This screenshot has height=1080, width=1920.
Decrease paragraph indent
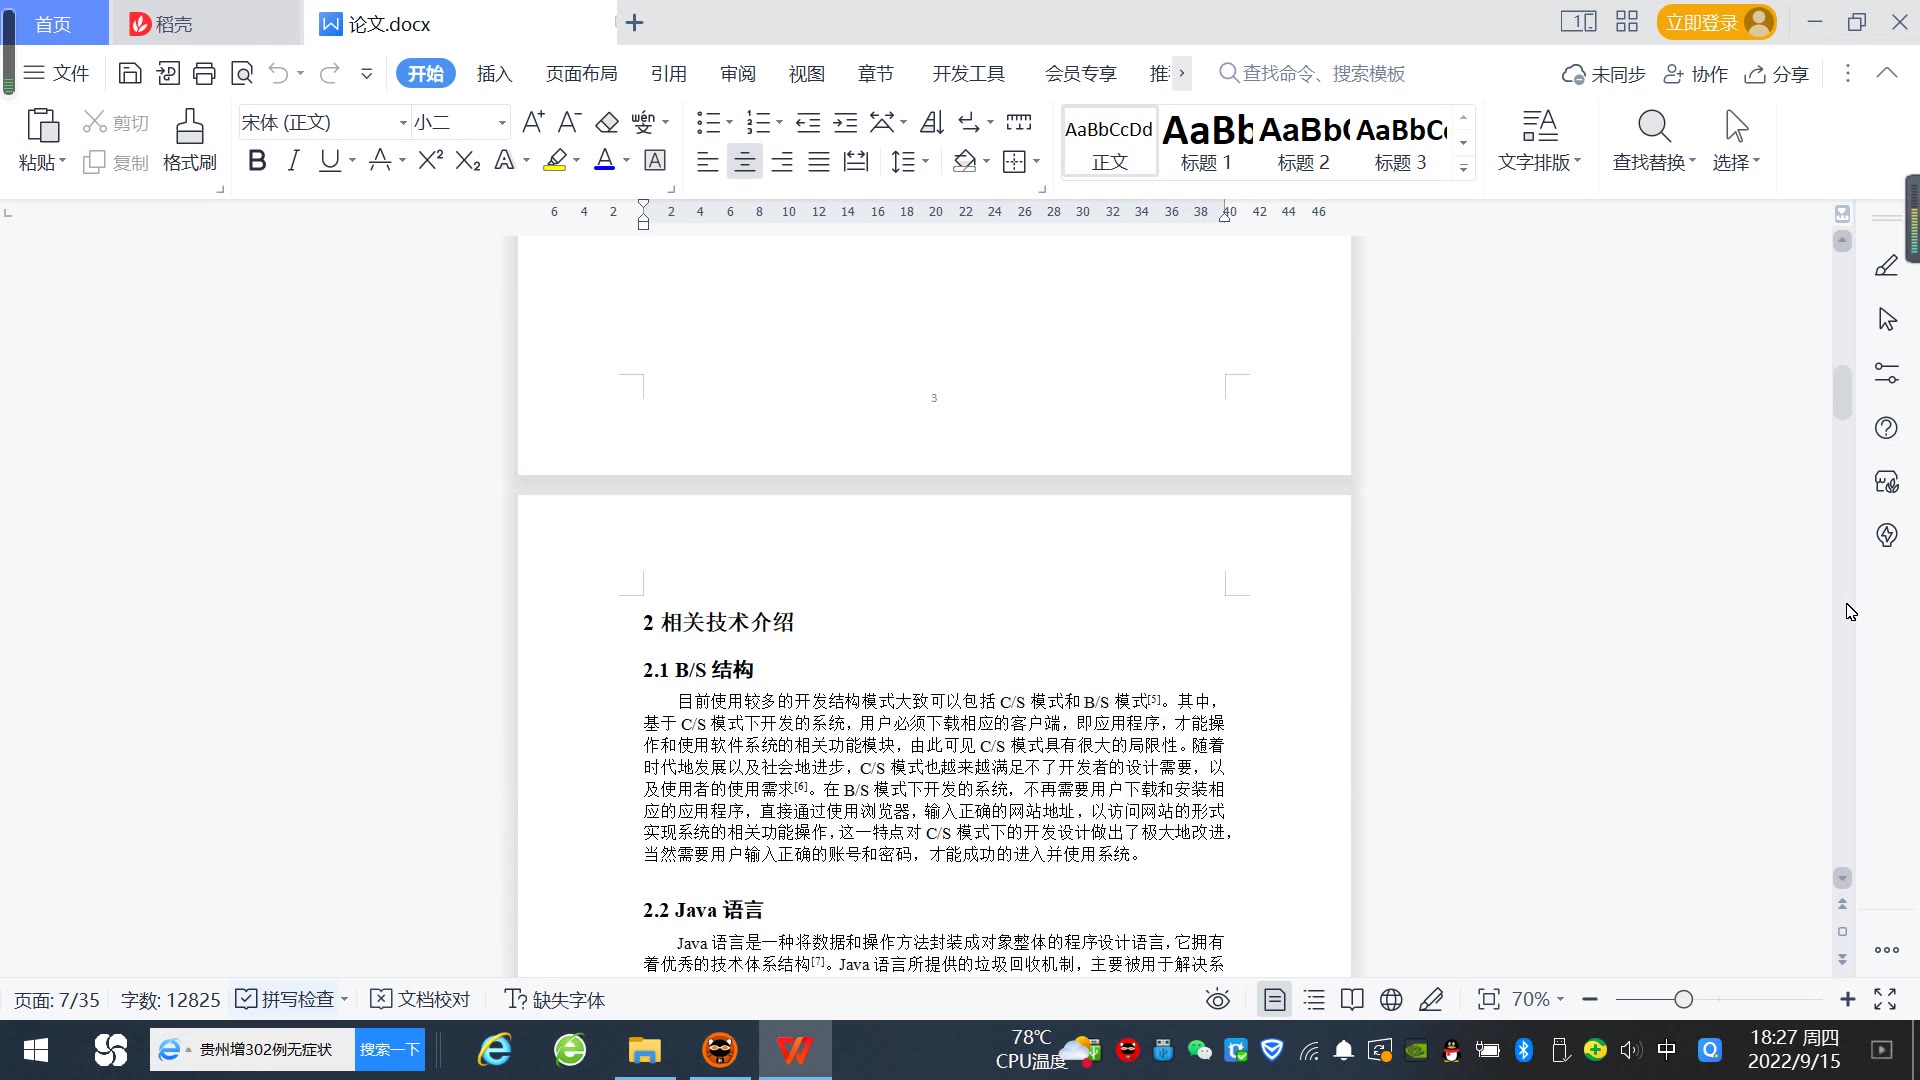point(808,123)
